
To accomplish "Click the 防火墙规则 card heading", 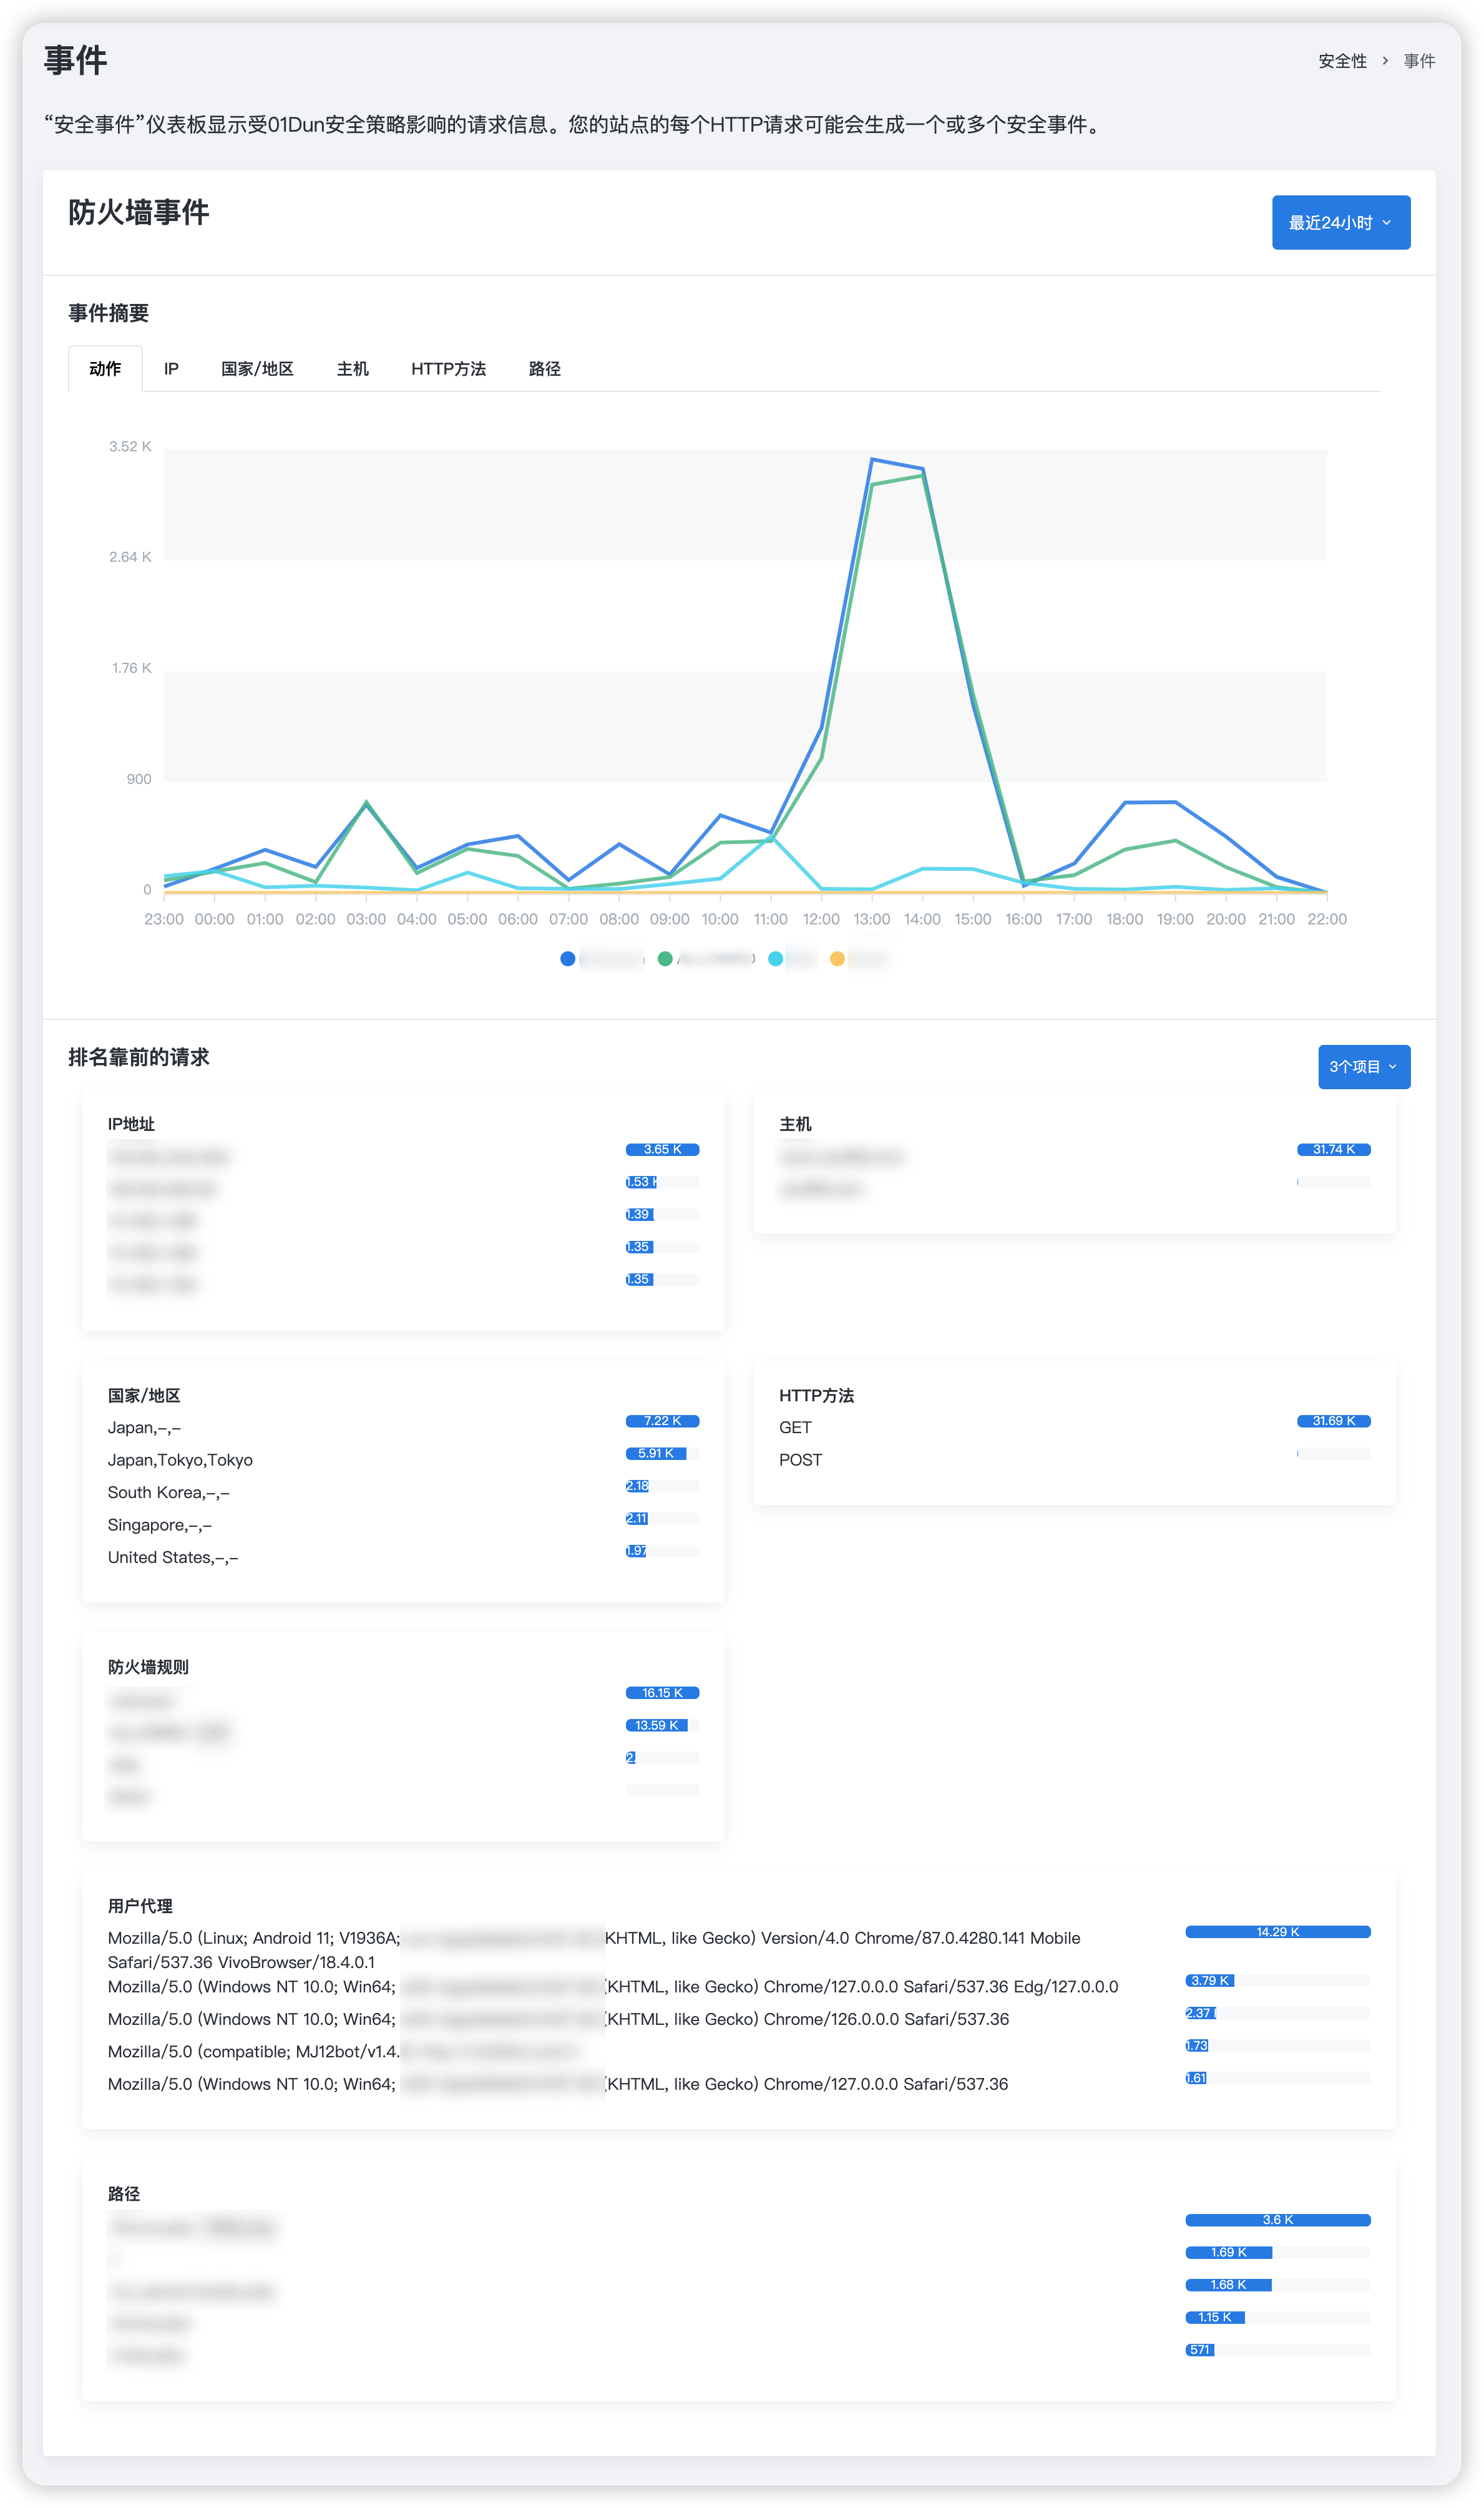I will tap(148, 1666).
